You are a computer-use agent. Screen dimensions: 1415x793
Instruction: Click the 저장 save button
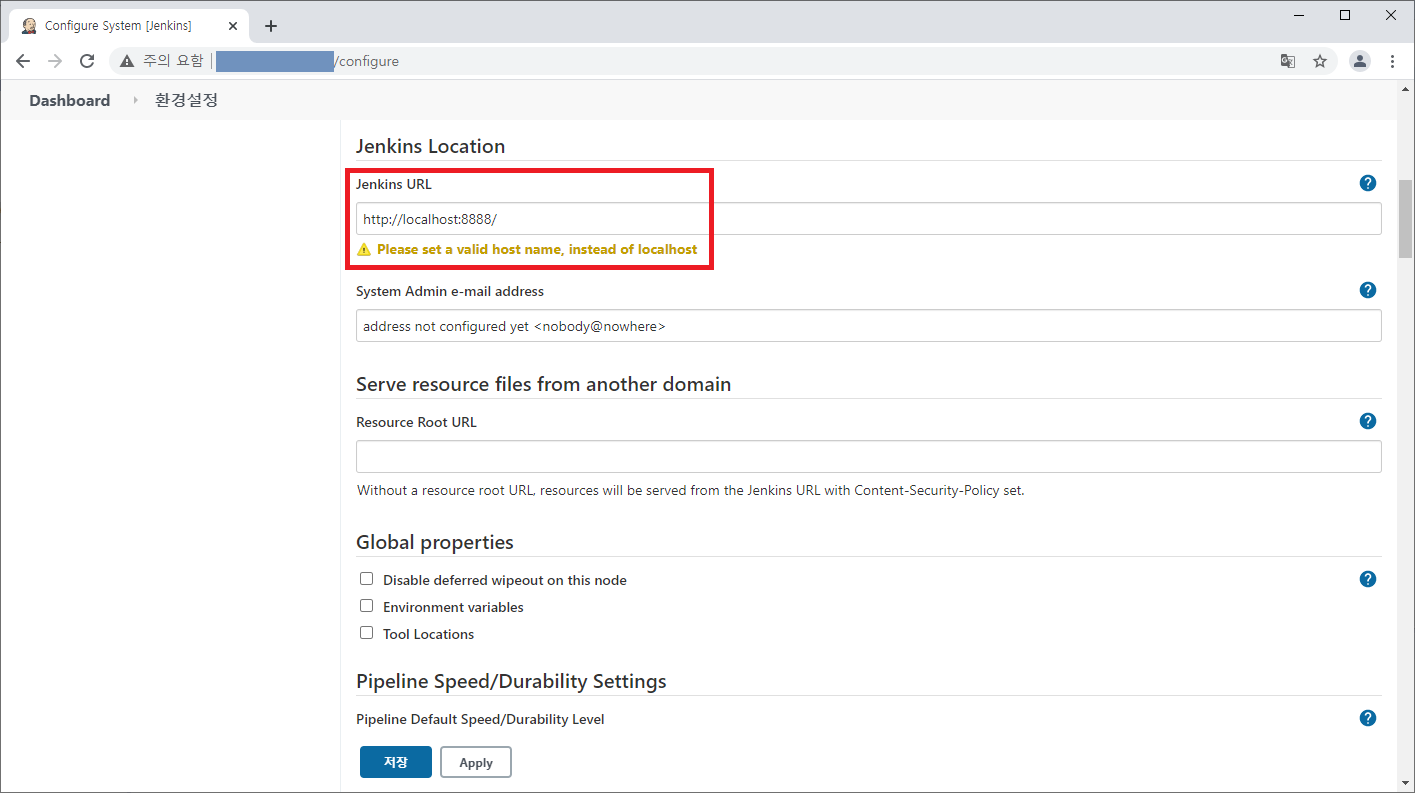click(x=396, y=762)
